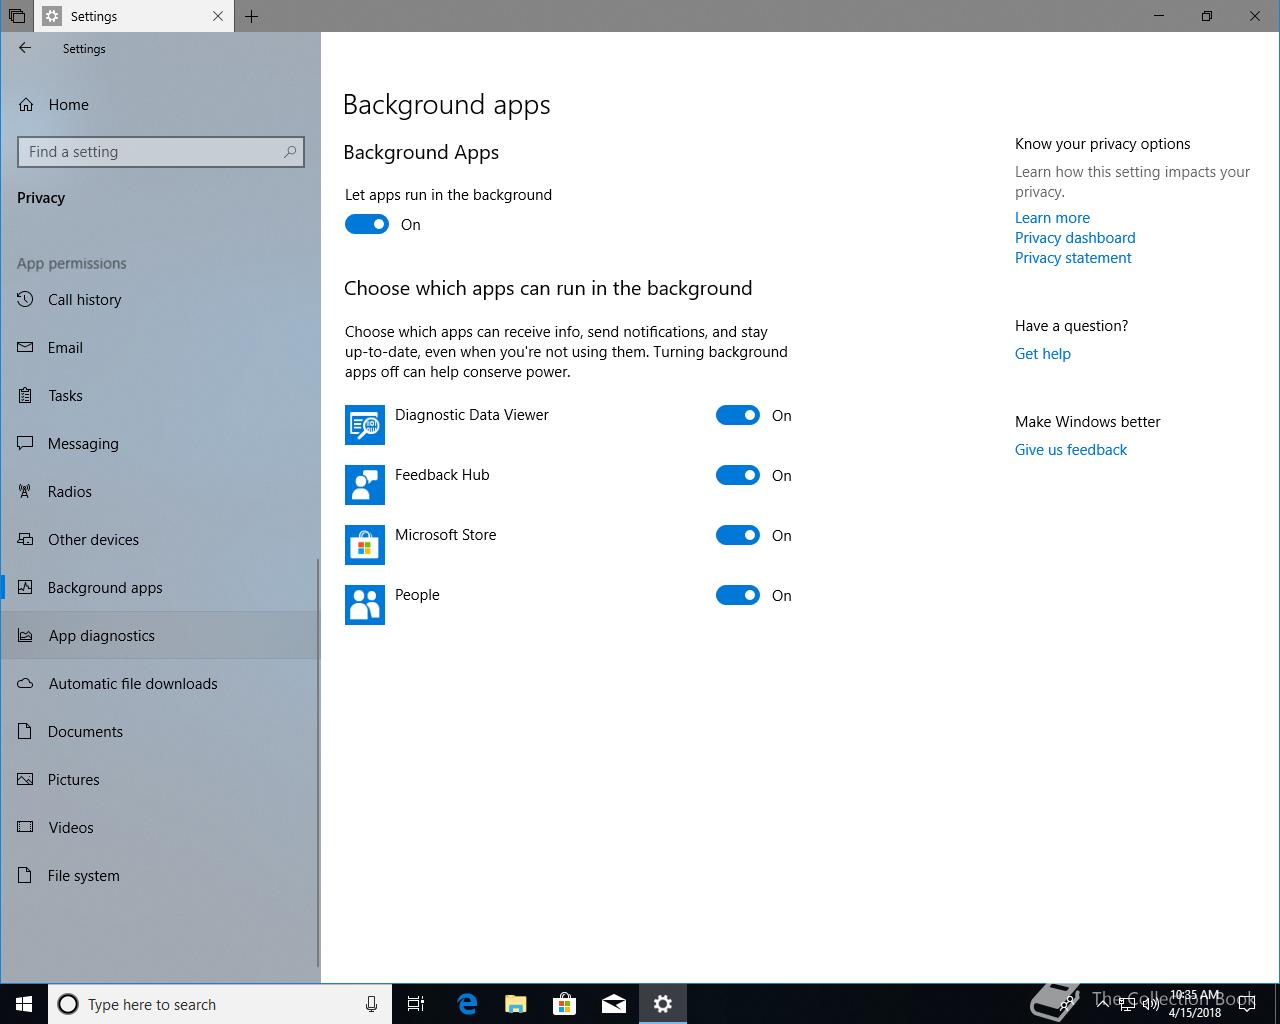Select the Call history clock icon
Image resolution: width=1280 pixels, height=1024 pixels.
click(x=26, y=299)
